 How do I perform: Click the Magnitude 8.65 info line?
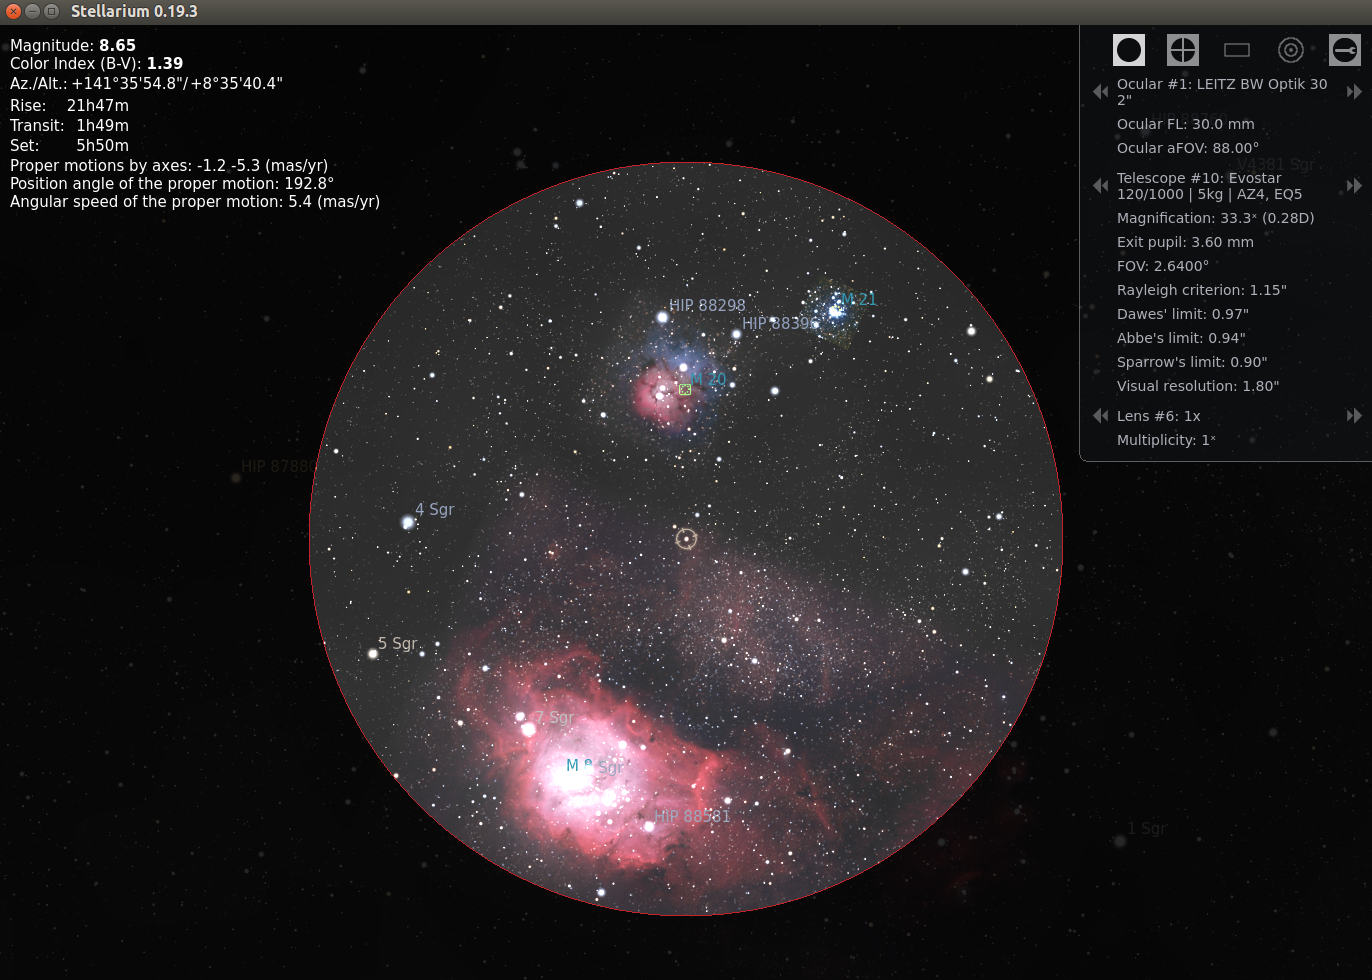pos(73,46)
